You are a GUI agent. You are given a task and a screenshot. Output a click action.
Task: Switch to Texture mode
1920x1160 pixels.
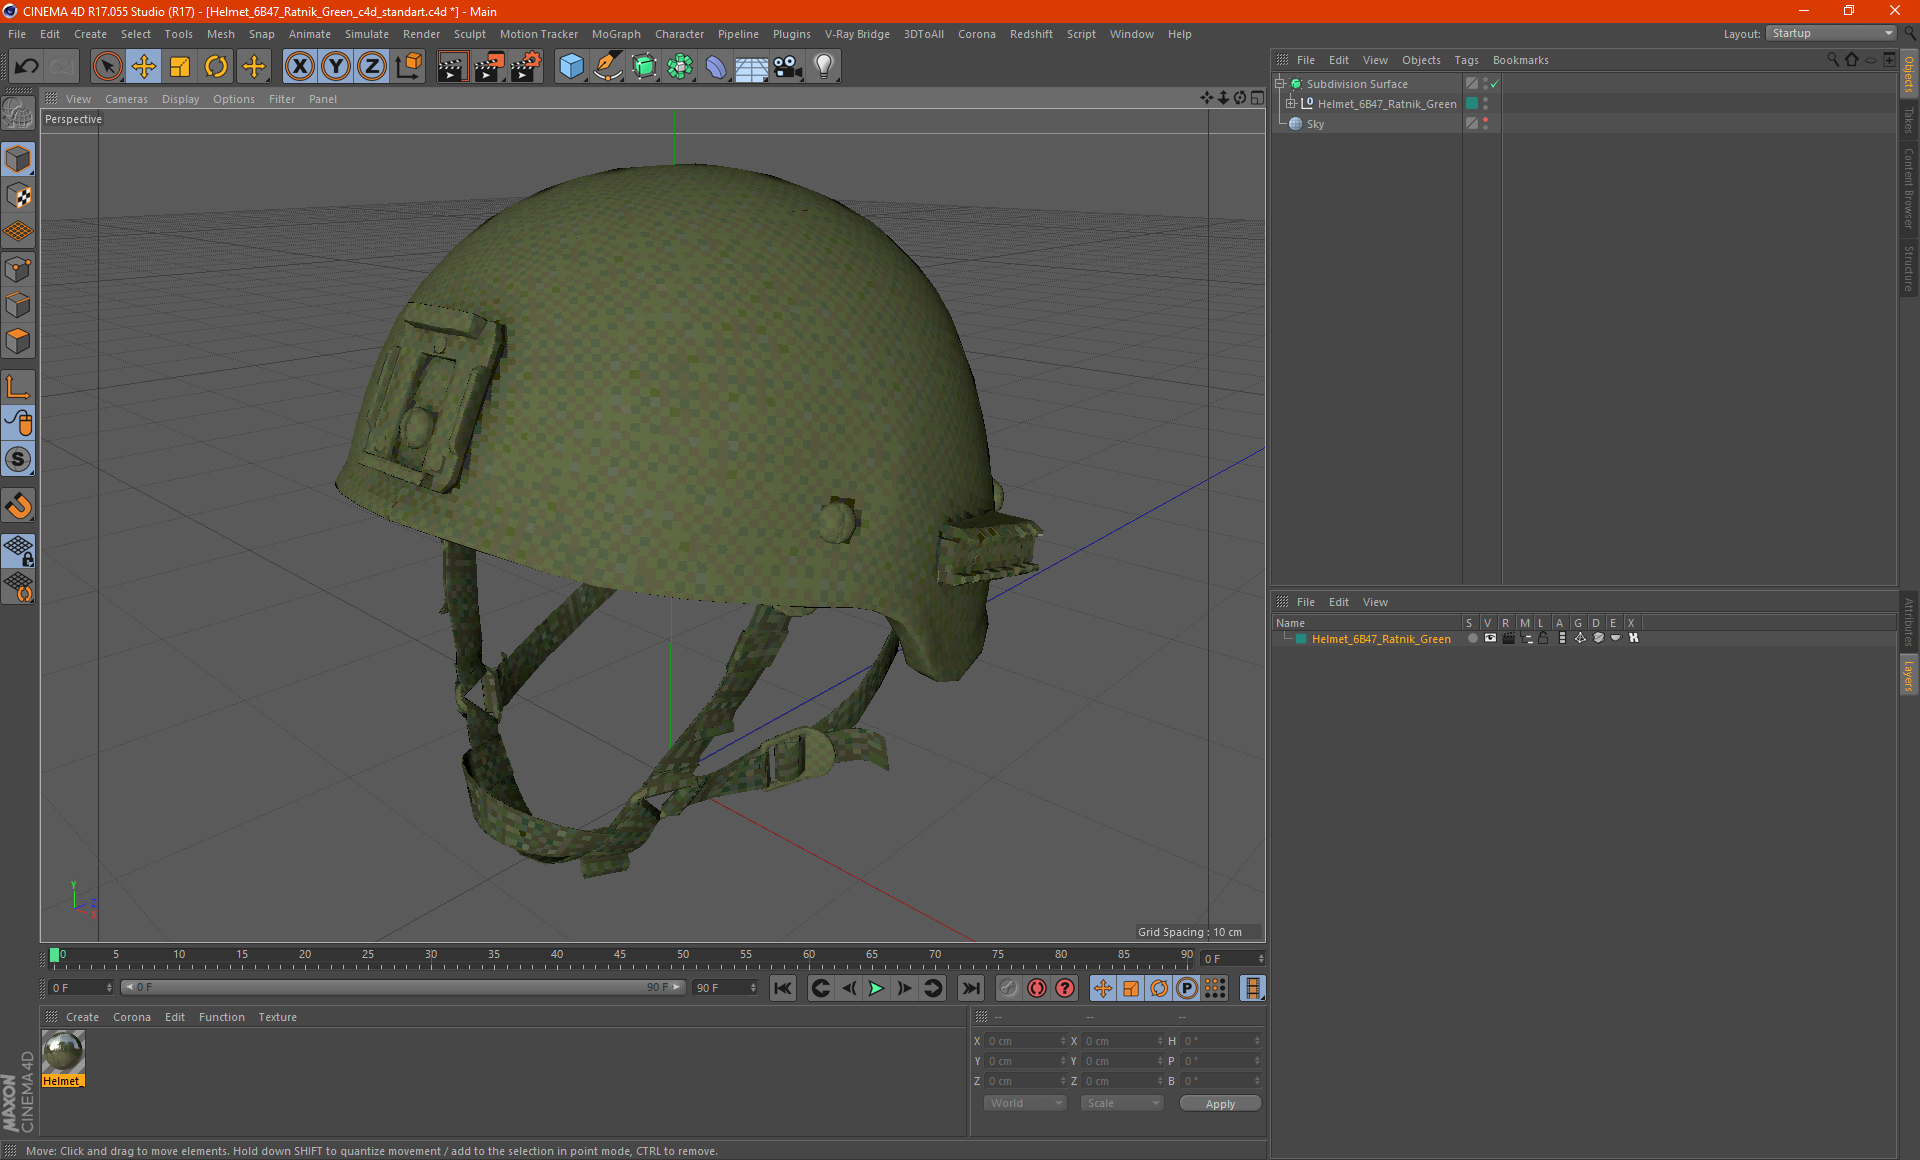18,196
